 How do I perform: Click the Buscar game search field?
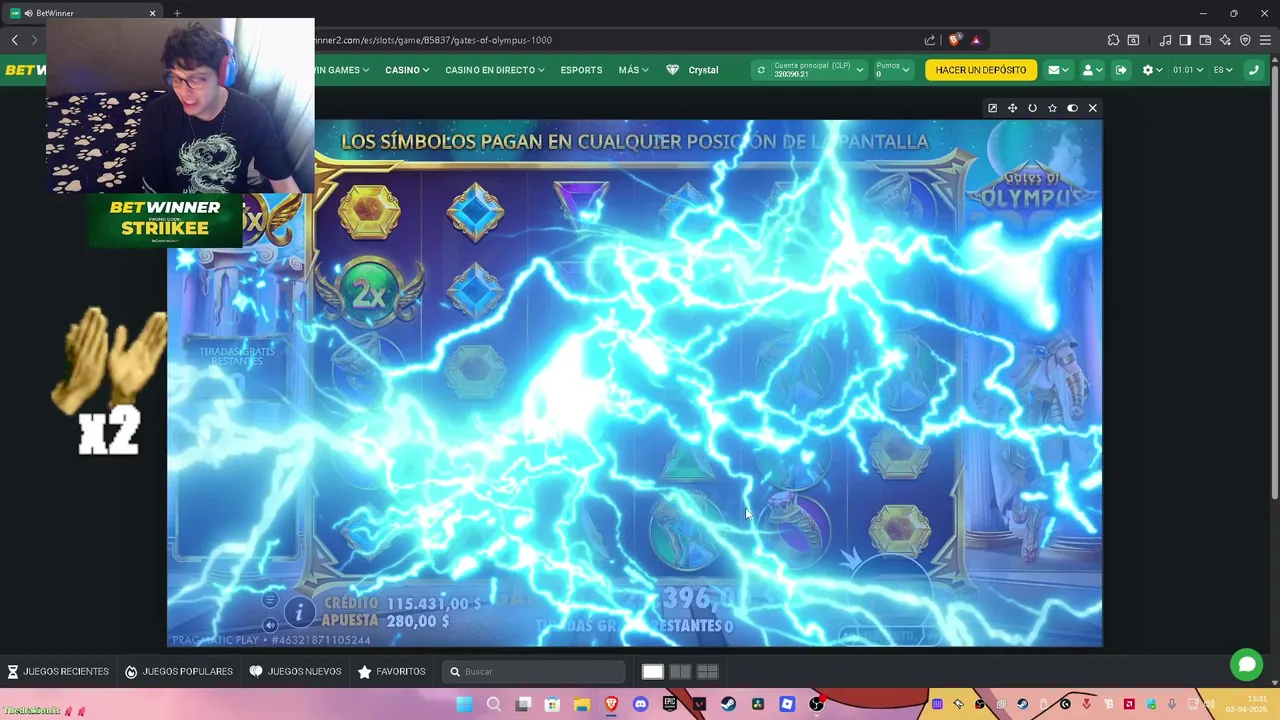point(535,672)
